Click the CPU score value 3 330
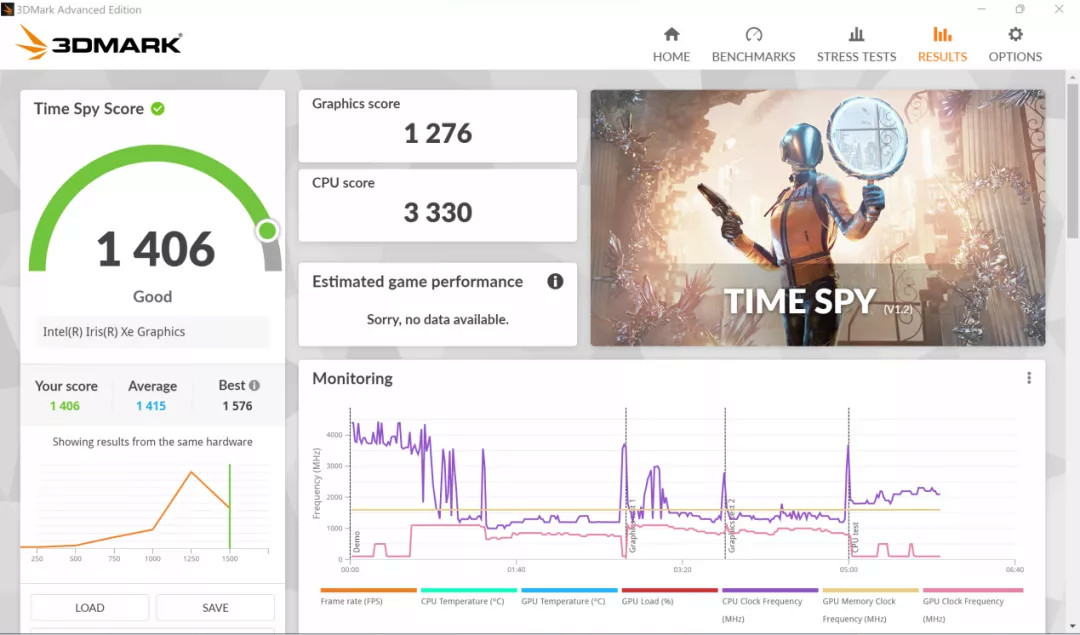This screenshot has height=635, width=1080. coord(438,212)
